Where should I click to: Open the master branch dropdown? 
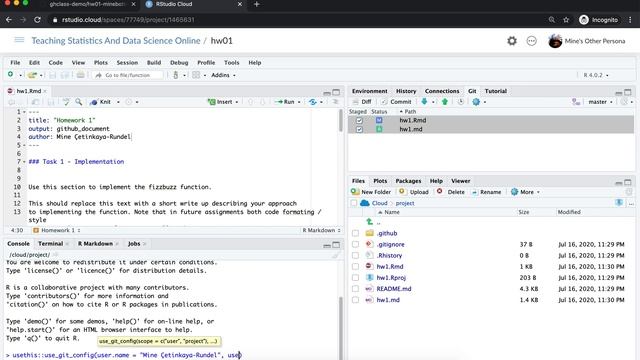600,102
